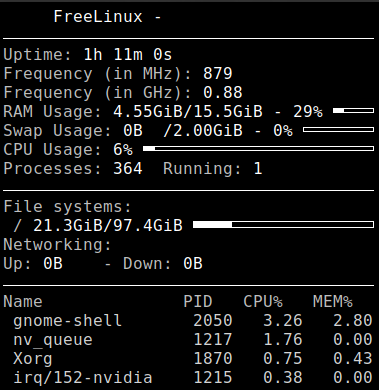Click the Swap usage progress bar

click(338, 130)
